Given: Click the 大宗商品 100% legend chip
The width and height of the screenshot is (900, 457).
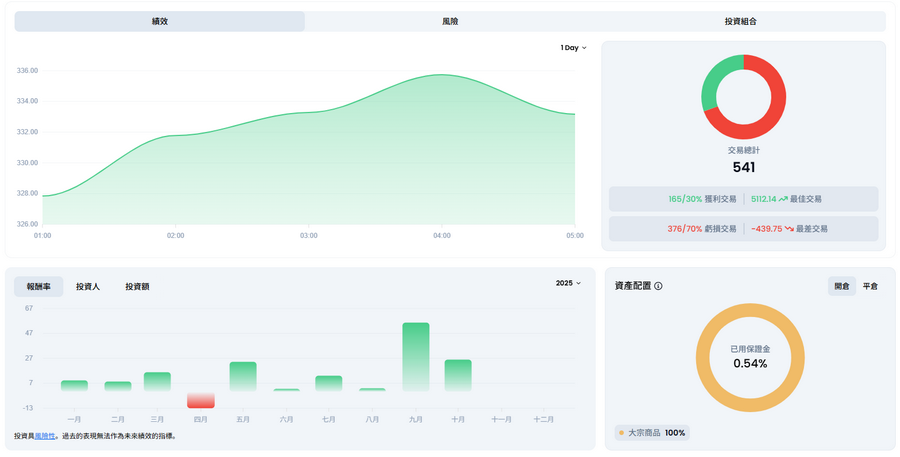Looking at the screenshot, I should pyautogui.click(x=652, y=433).
